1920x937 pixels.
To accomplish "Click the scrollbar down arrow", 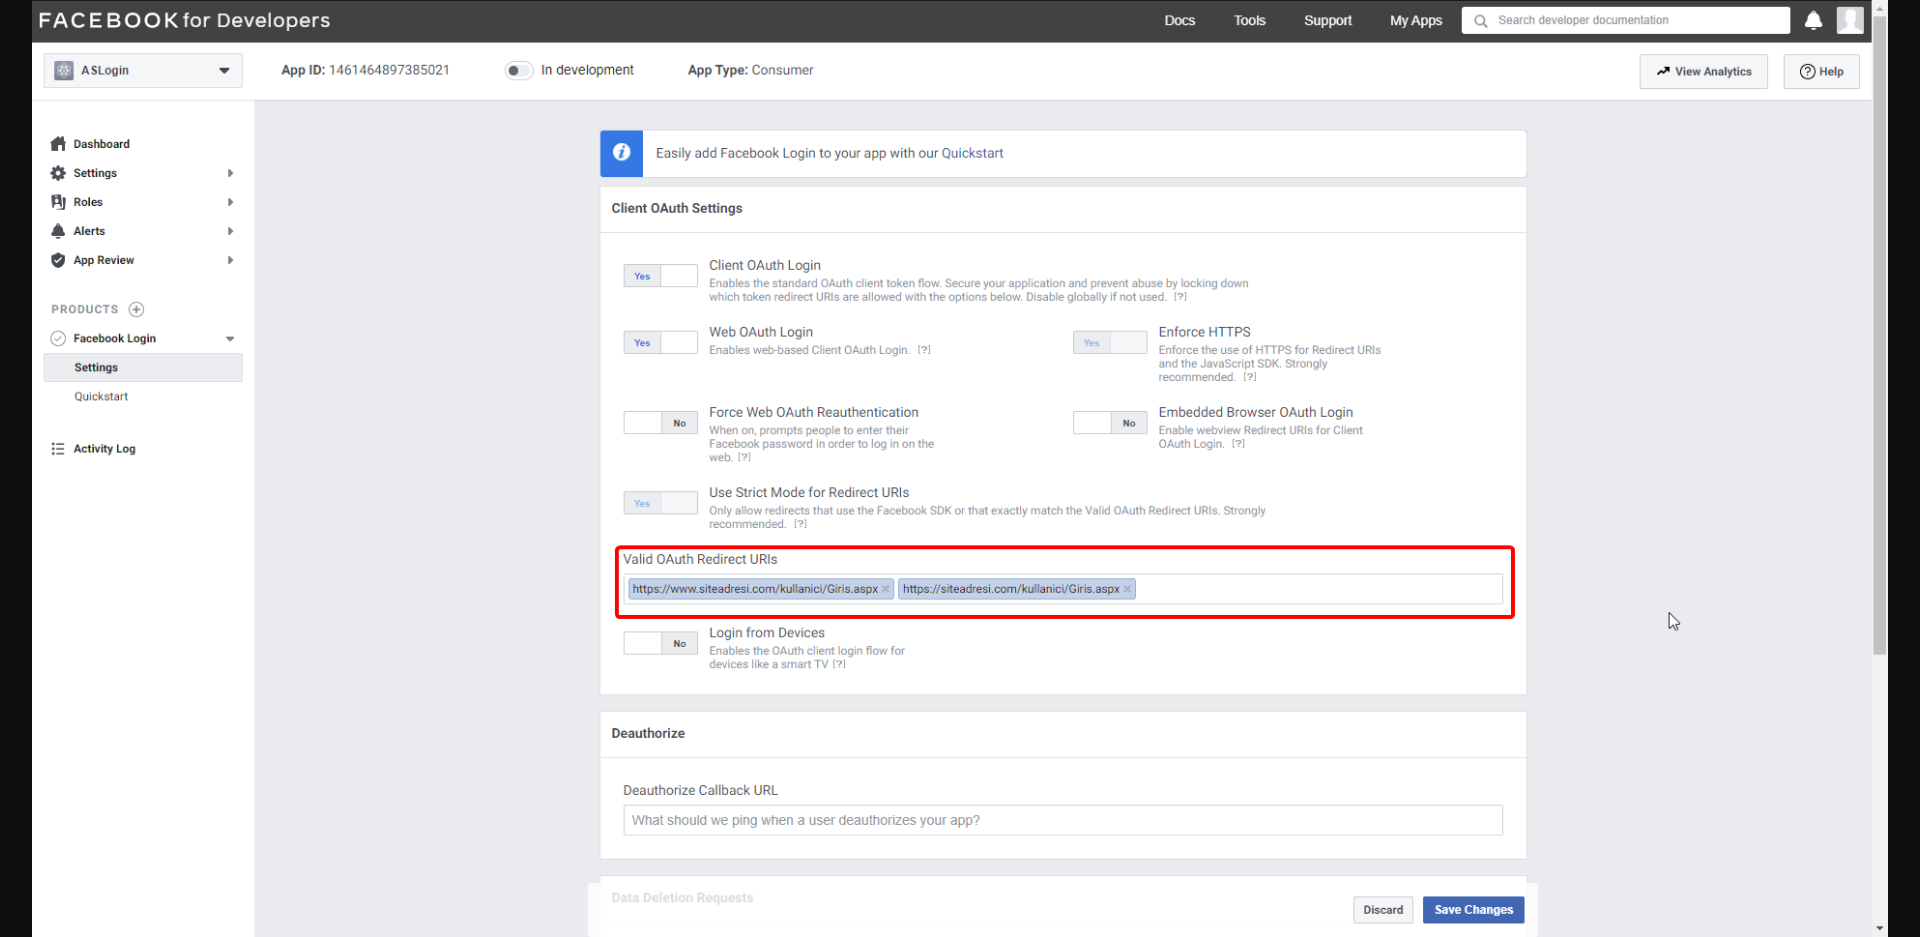I will (x=1880, y=928).
